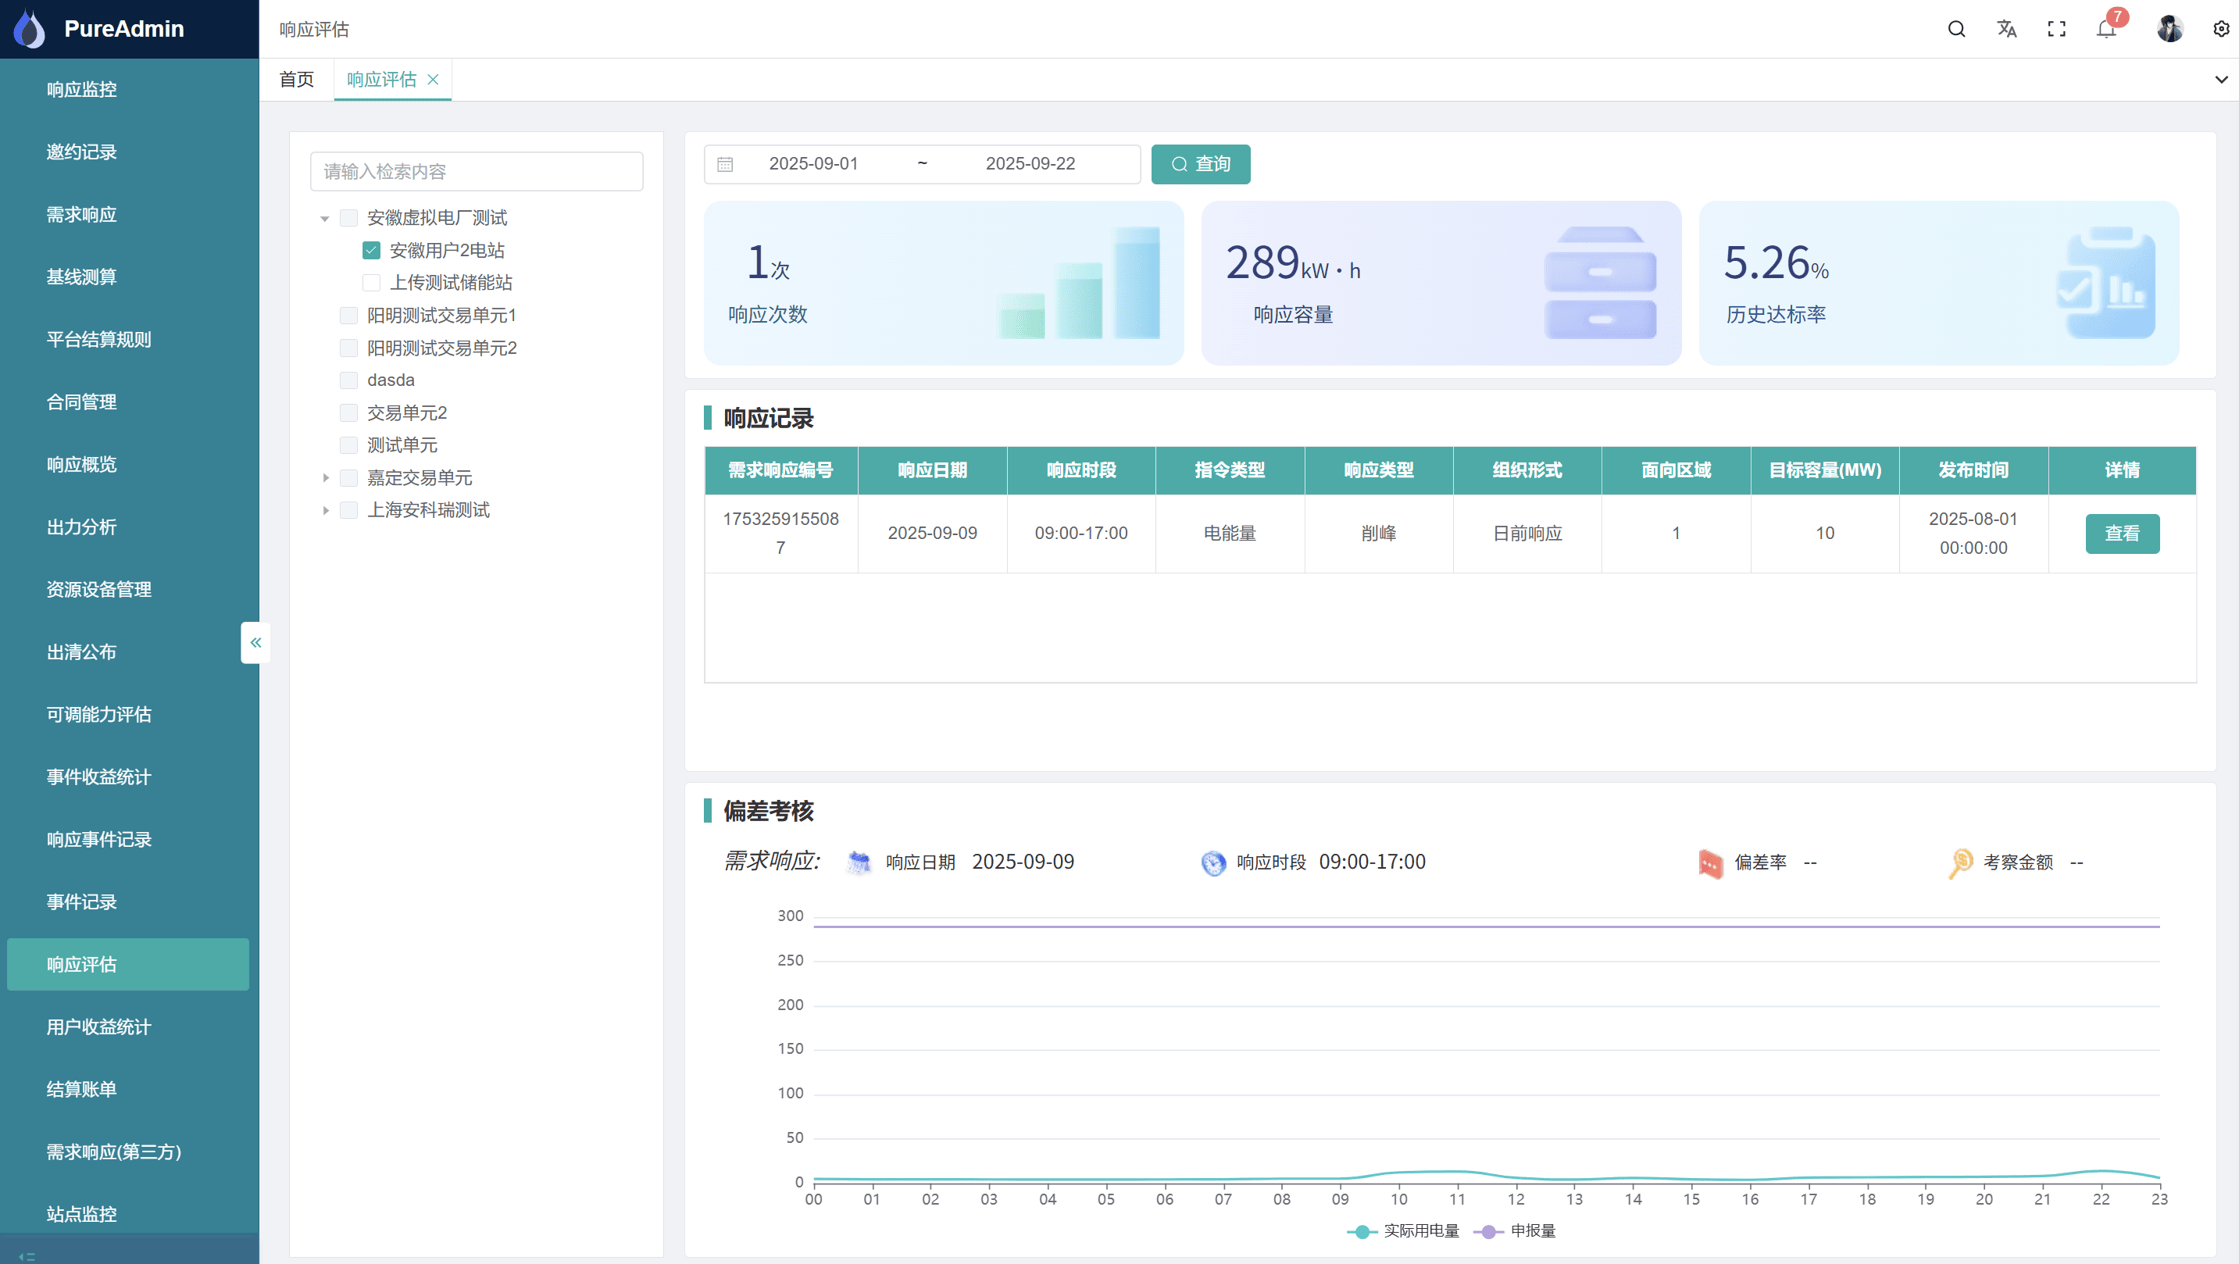Toggle 申报量 legend color marker
Screen dimensions: 2239x1264
click(1488, 1231)
